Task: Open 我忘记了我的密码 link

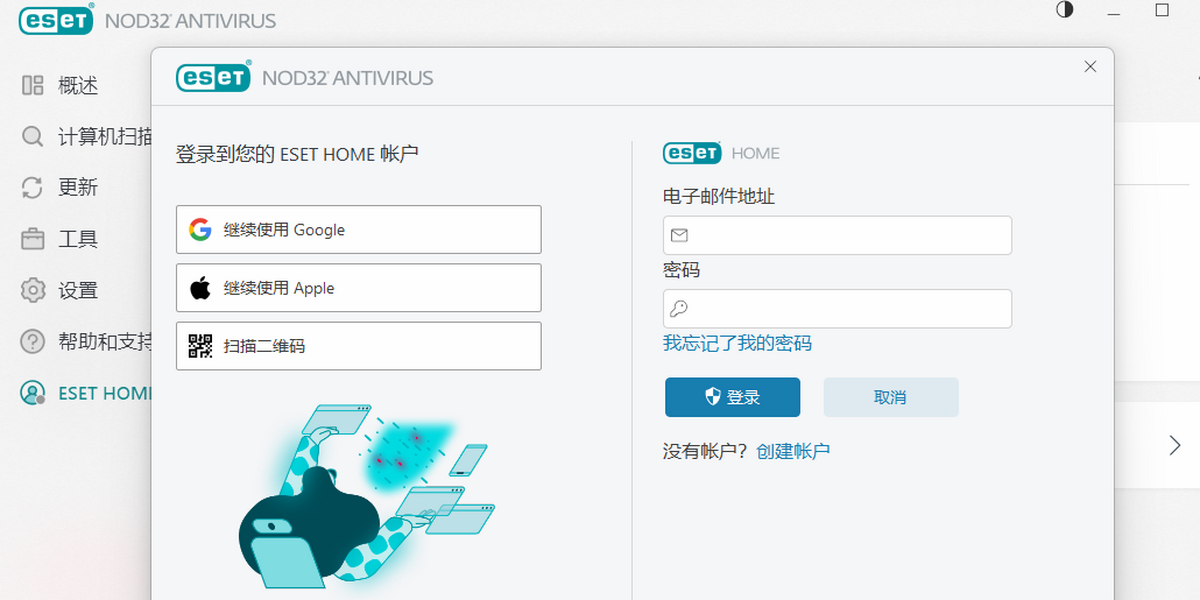Action: [737, 343]
